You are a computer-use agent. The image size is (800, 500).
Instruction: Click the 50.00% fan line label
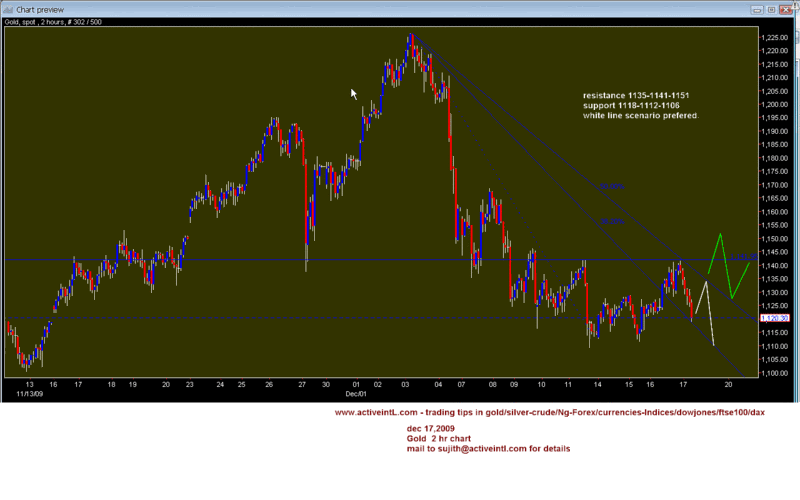(612, 186)
